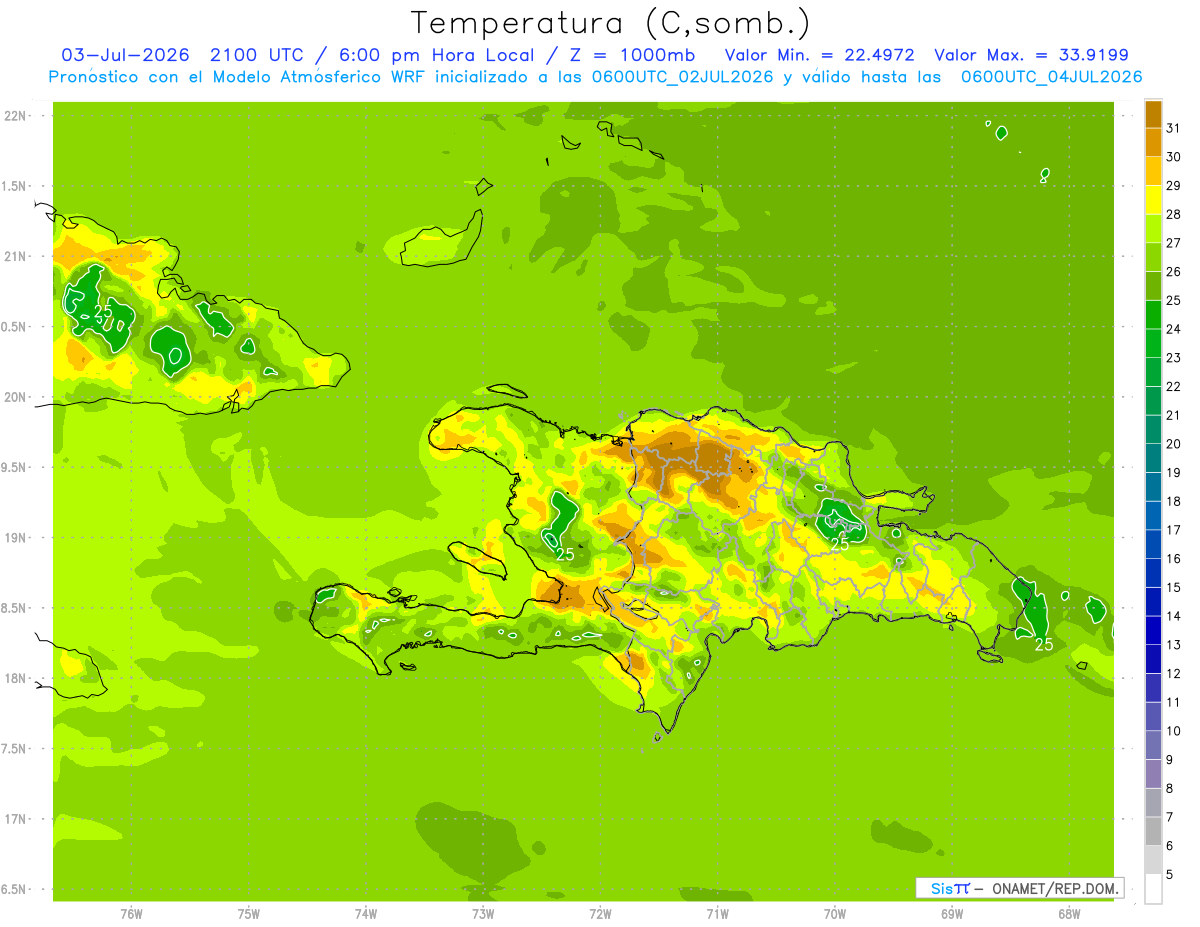
Task: Click the 'Valor Max. = 33.9199' value
Action: tap(1031, 56)
